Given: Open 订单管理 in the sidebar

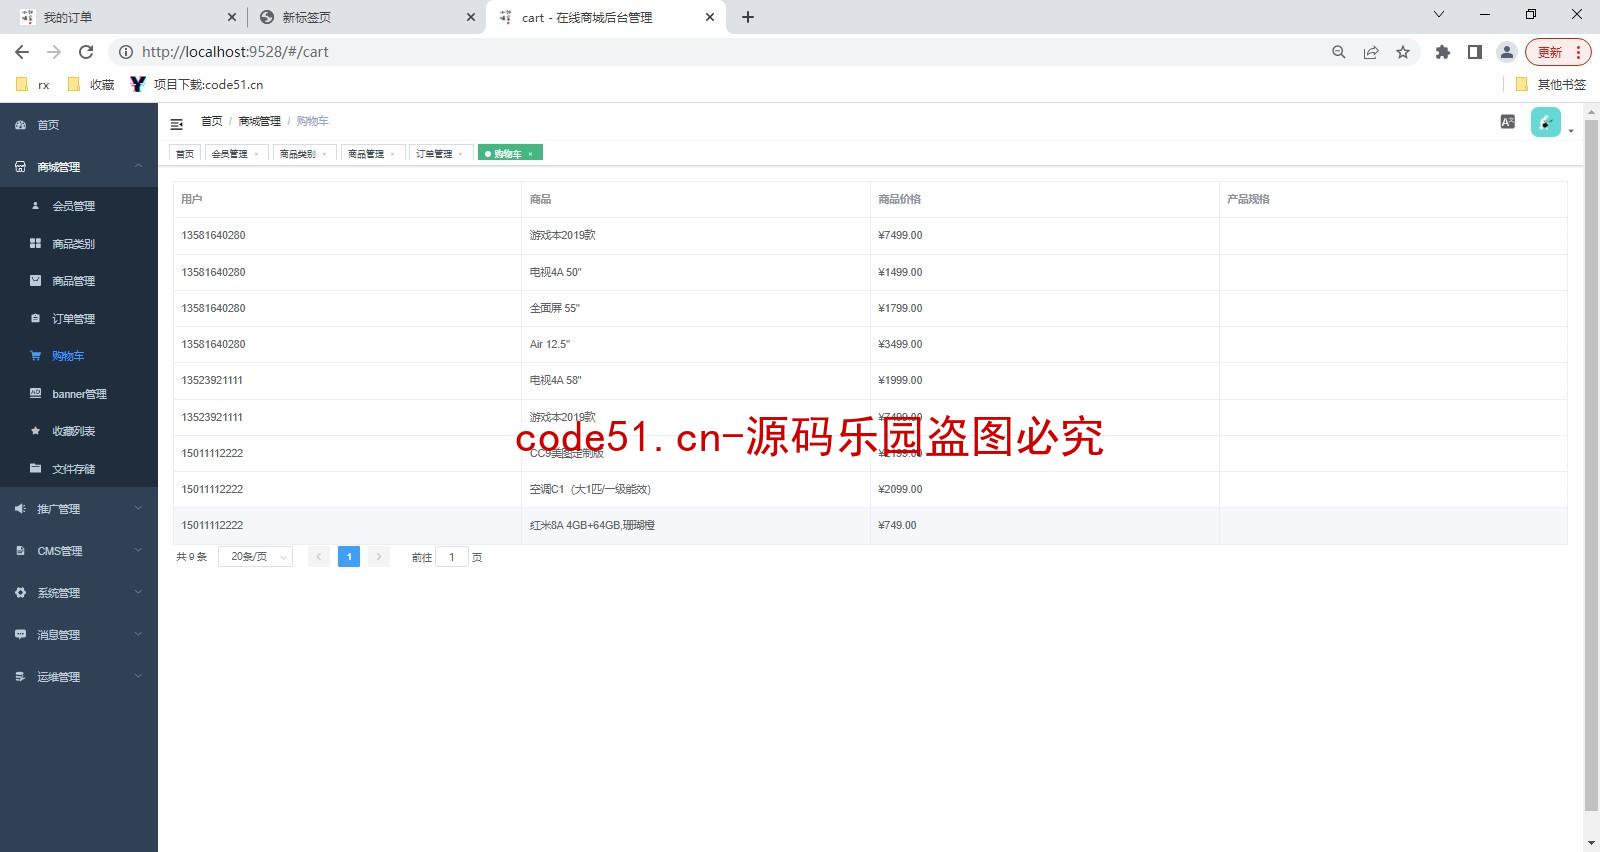Looking at the screenshot, I should click(79, 319).
